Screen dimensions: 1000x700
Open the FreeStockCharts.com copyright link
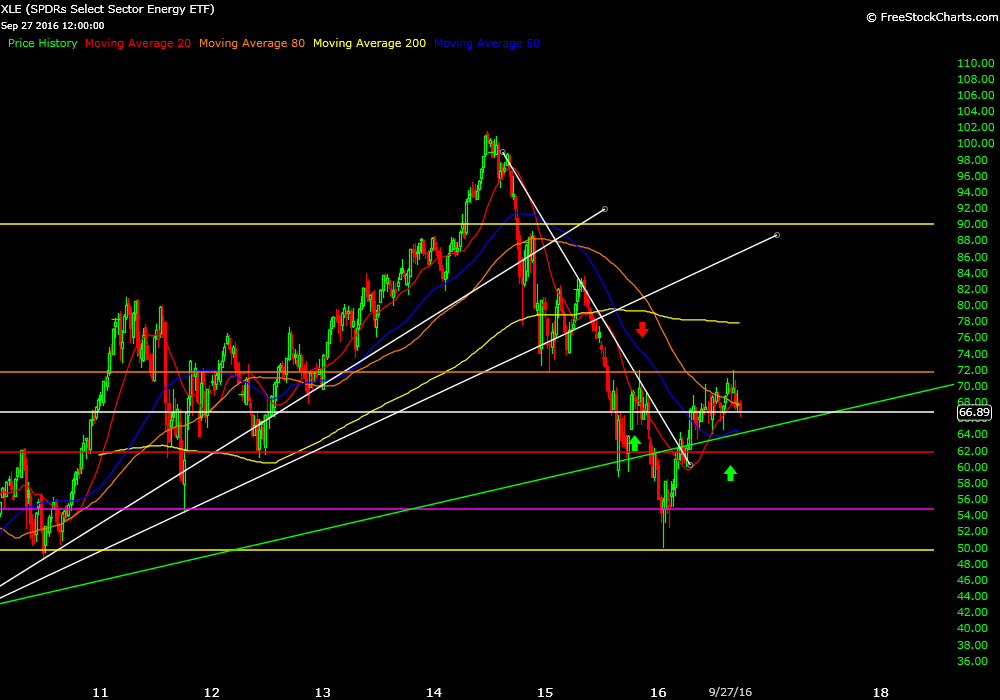coord(929,16)
